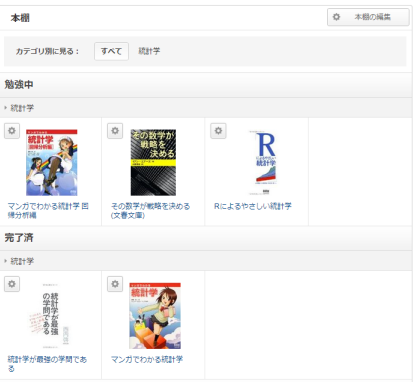Open gear menu of completed book マンガでわかる統計学

(x=115, y=284)
